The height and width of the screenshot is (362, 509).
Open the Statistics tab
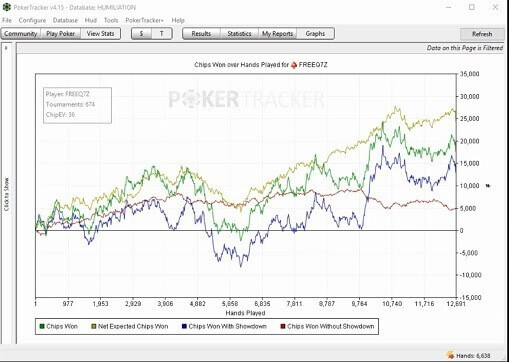point(239,34)
